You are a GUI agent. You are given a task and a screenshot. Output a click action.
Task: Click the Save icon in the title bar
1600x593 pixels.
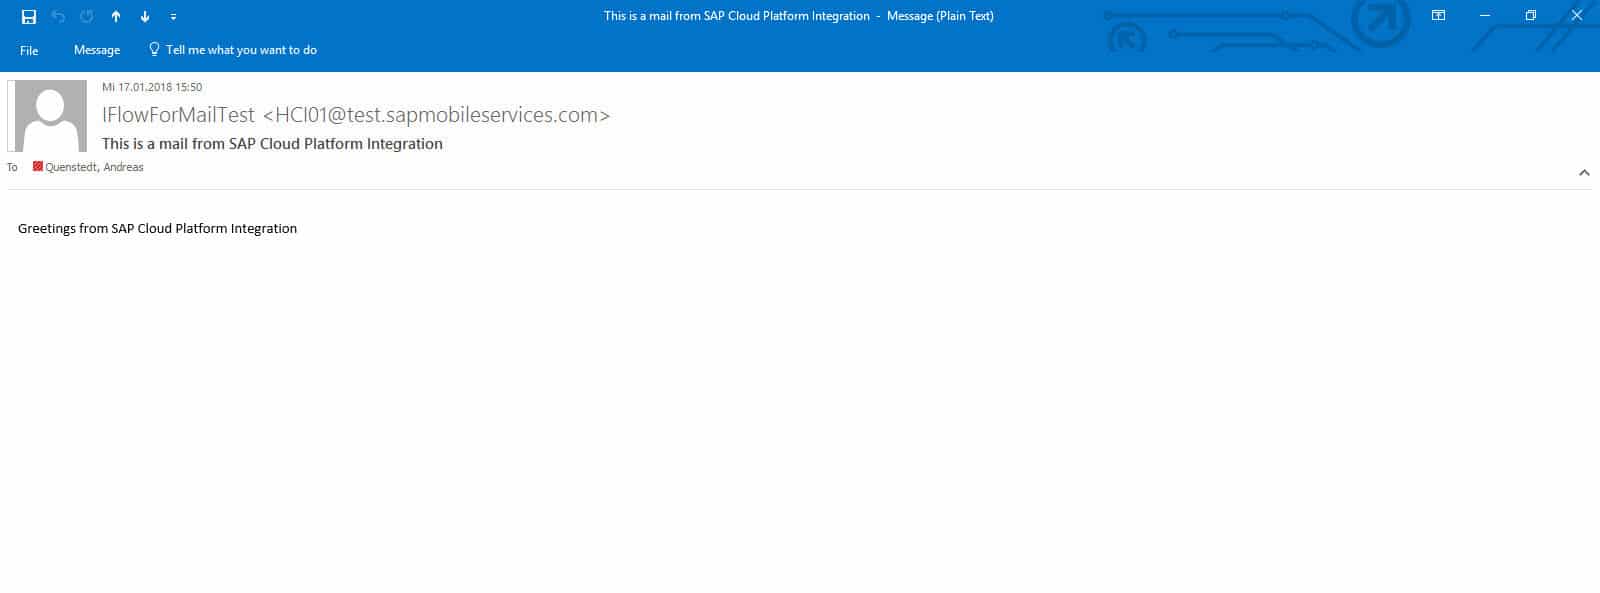click(29, 17)
